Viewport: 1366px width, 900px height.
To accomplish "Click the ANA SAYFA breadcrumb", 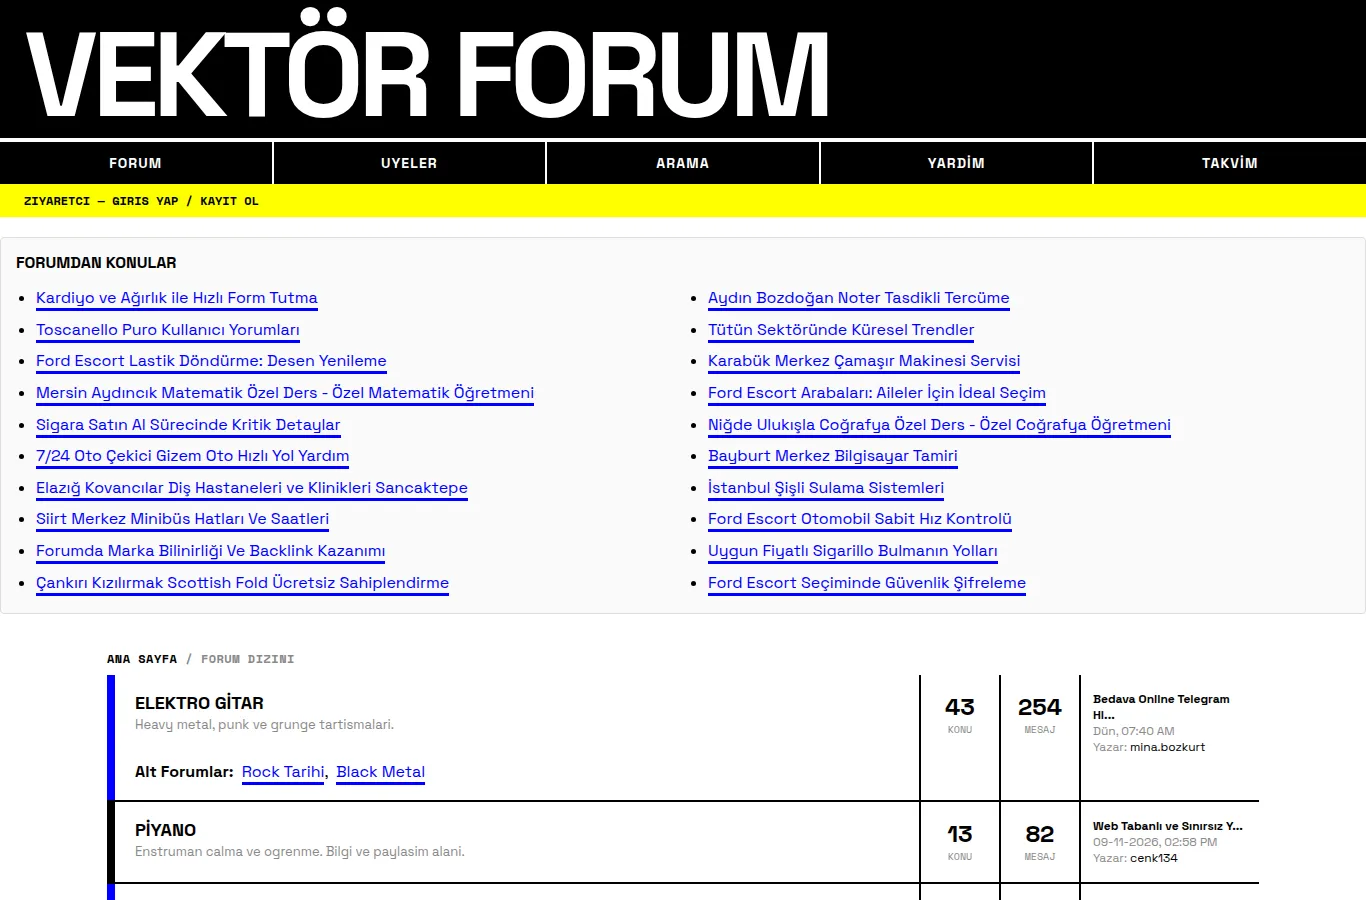I will 142,659.
